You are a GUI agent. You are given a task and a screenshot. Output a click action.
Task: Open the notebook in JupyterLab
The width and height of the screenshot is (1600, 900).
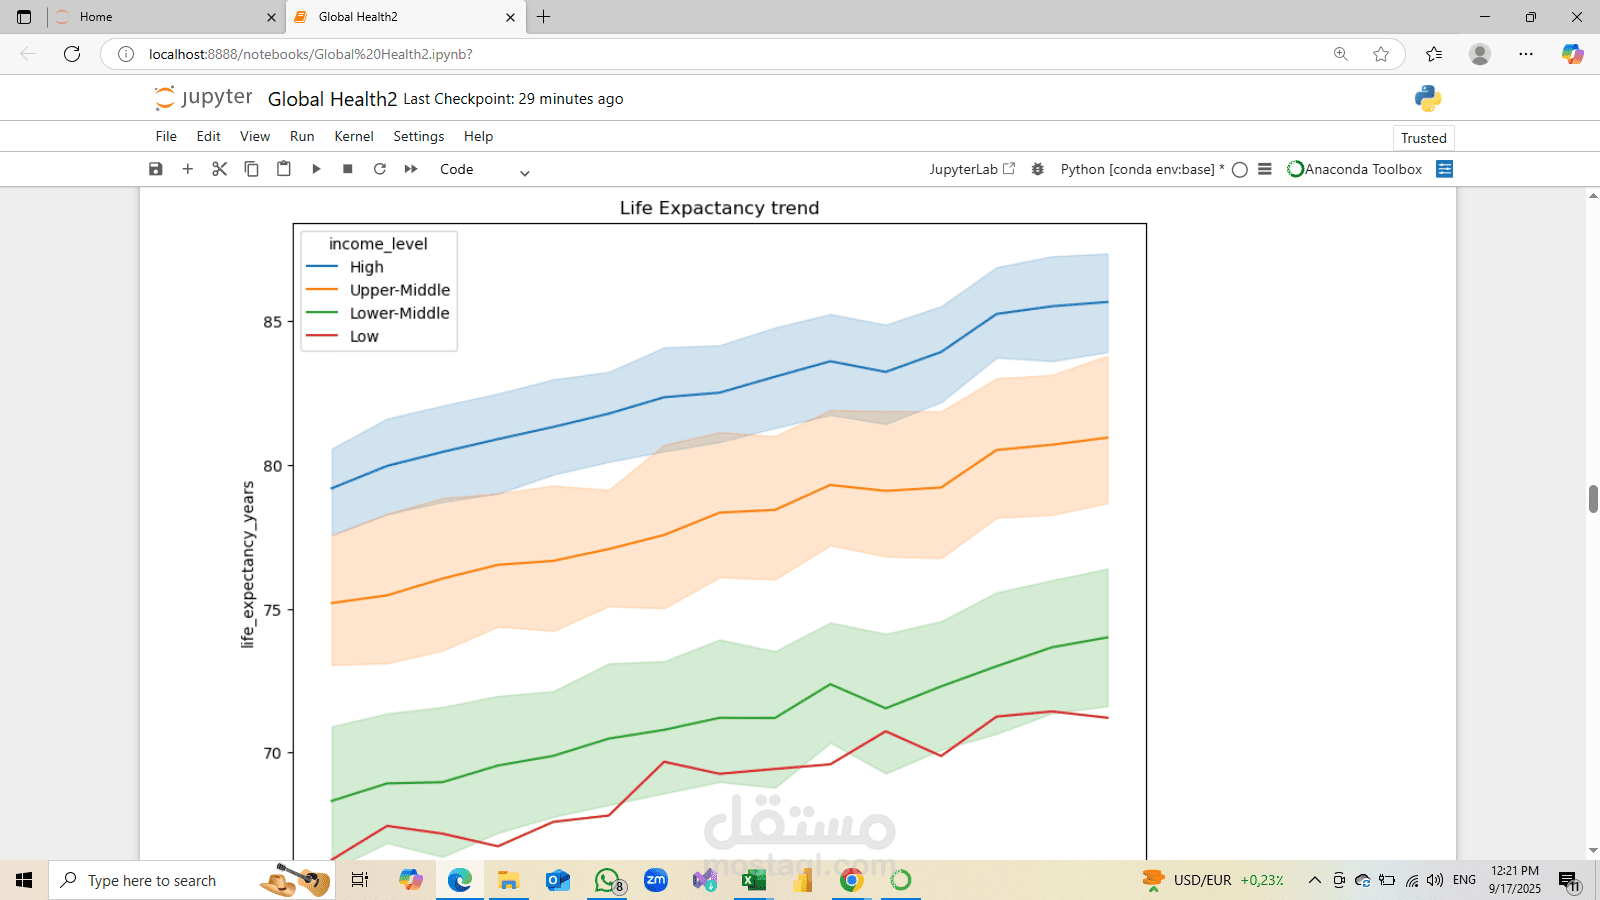point(972,169)
